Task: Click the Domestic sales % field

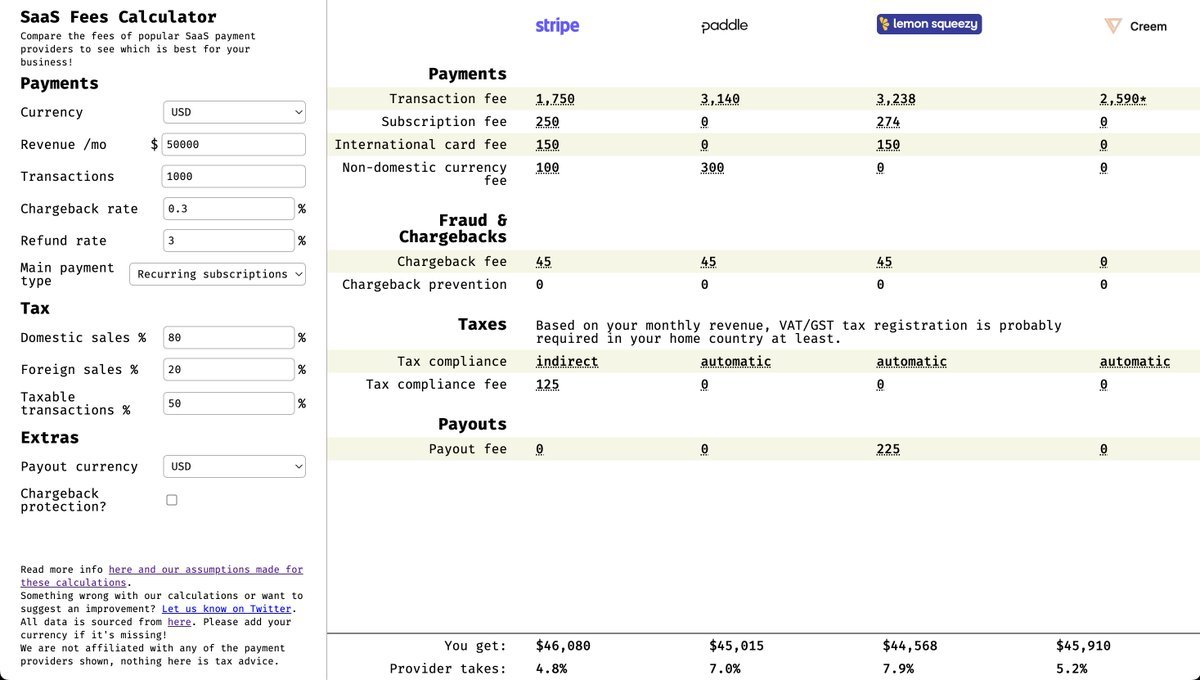Action: pyautogui.click(x=229, y=338)
